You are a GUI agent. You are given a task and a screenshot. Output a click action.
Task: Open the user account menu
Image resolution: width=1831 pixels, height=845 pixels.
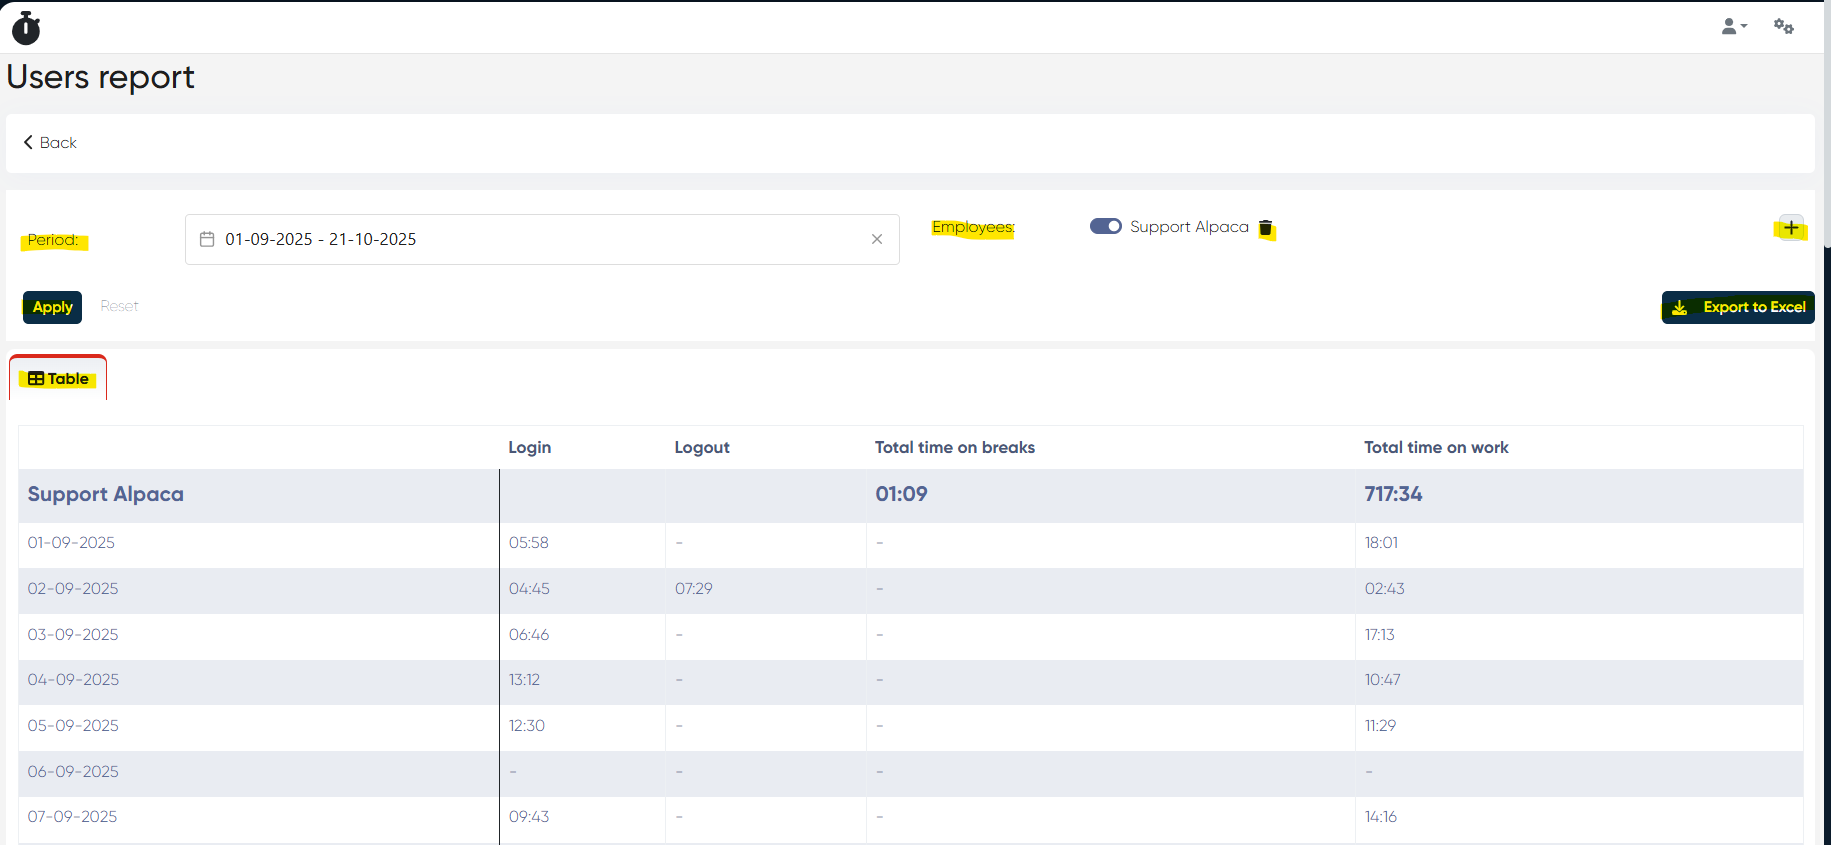pos(1733,27)
